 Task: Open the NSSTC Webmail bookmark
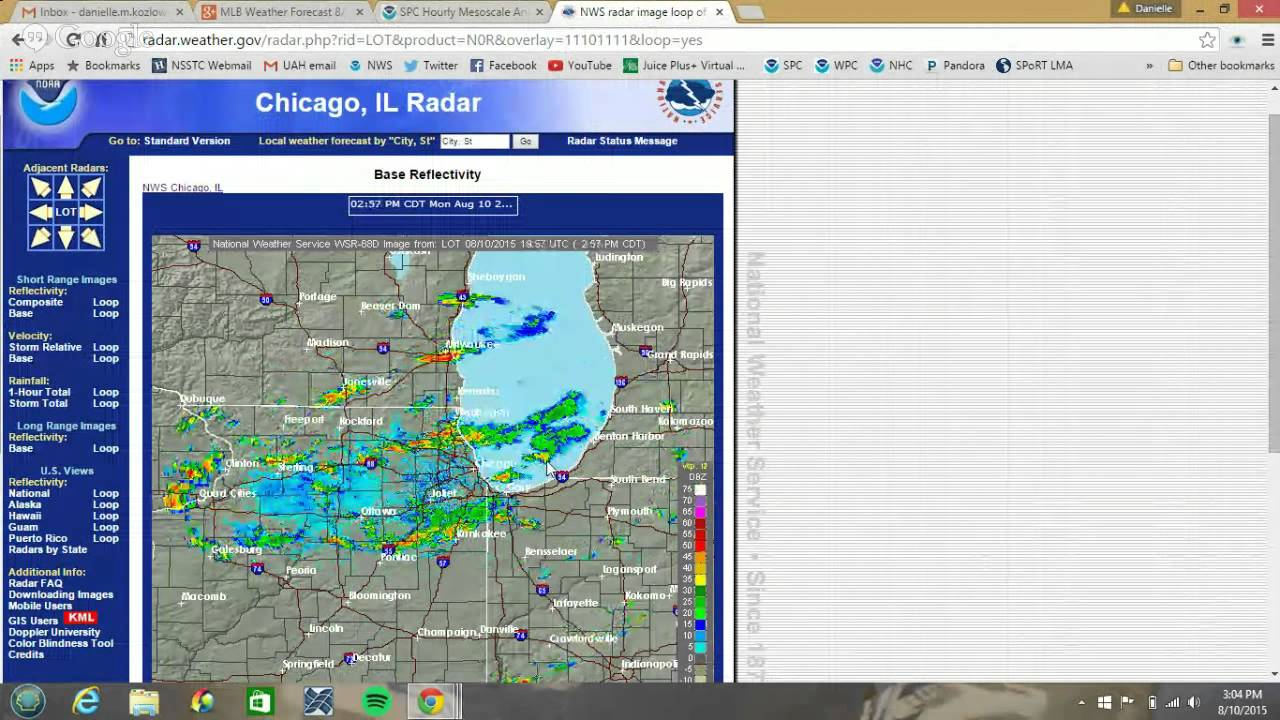pos(202,65)
